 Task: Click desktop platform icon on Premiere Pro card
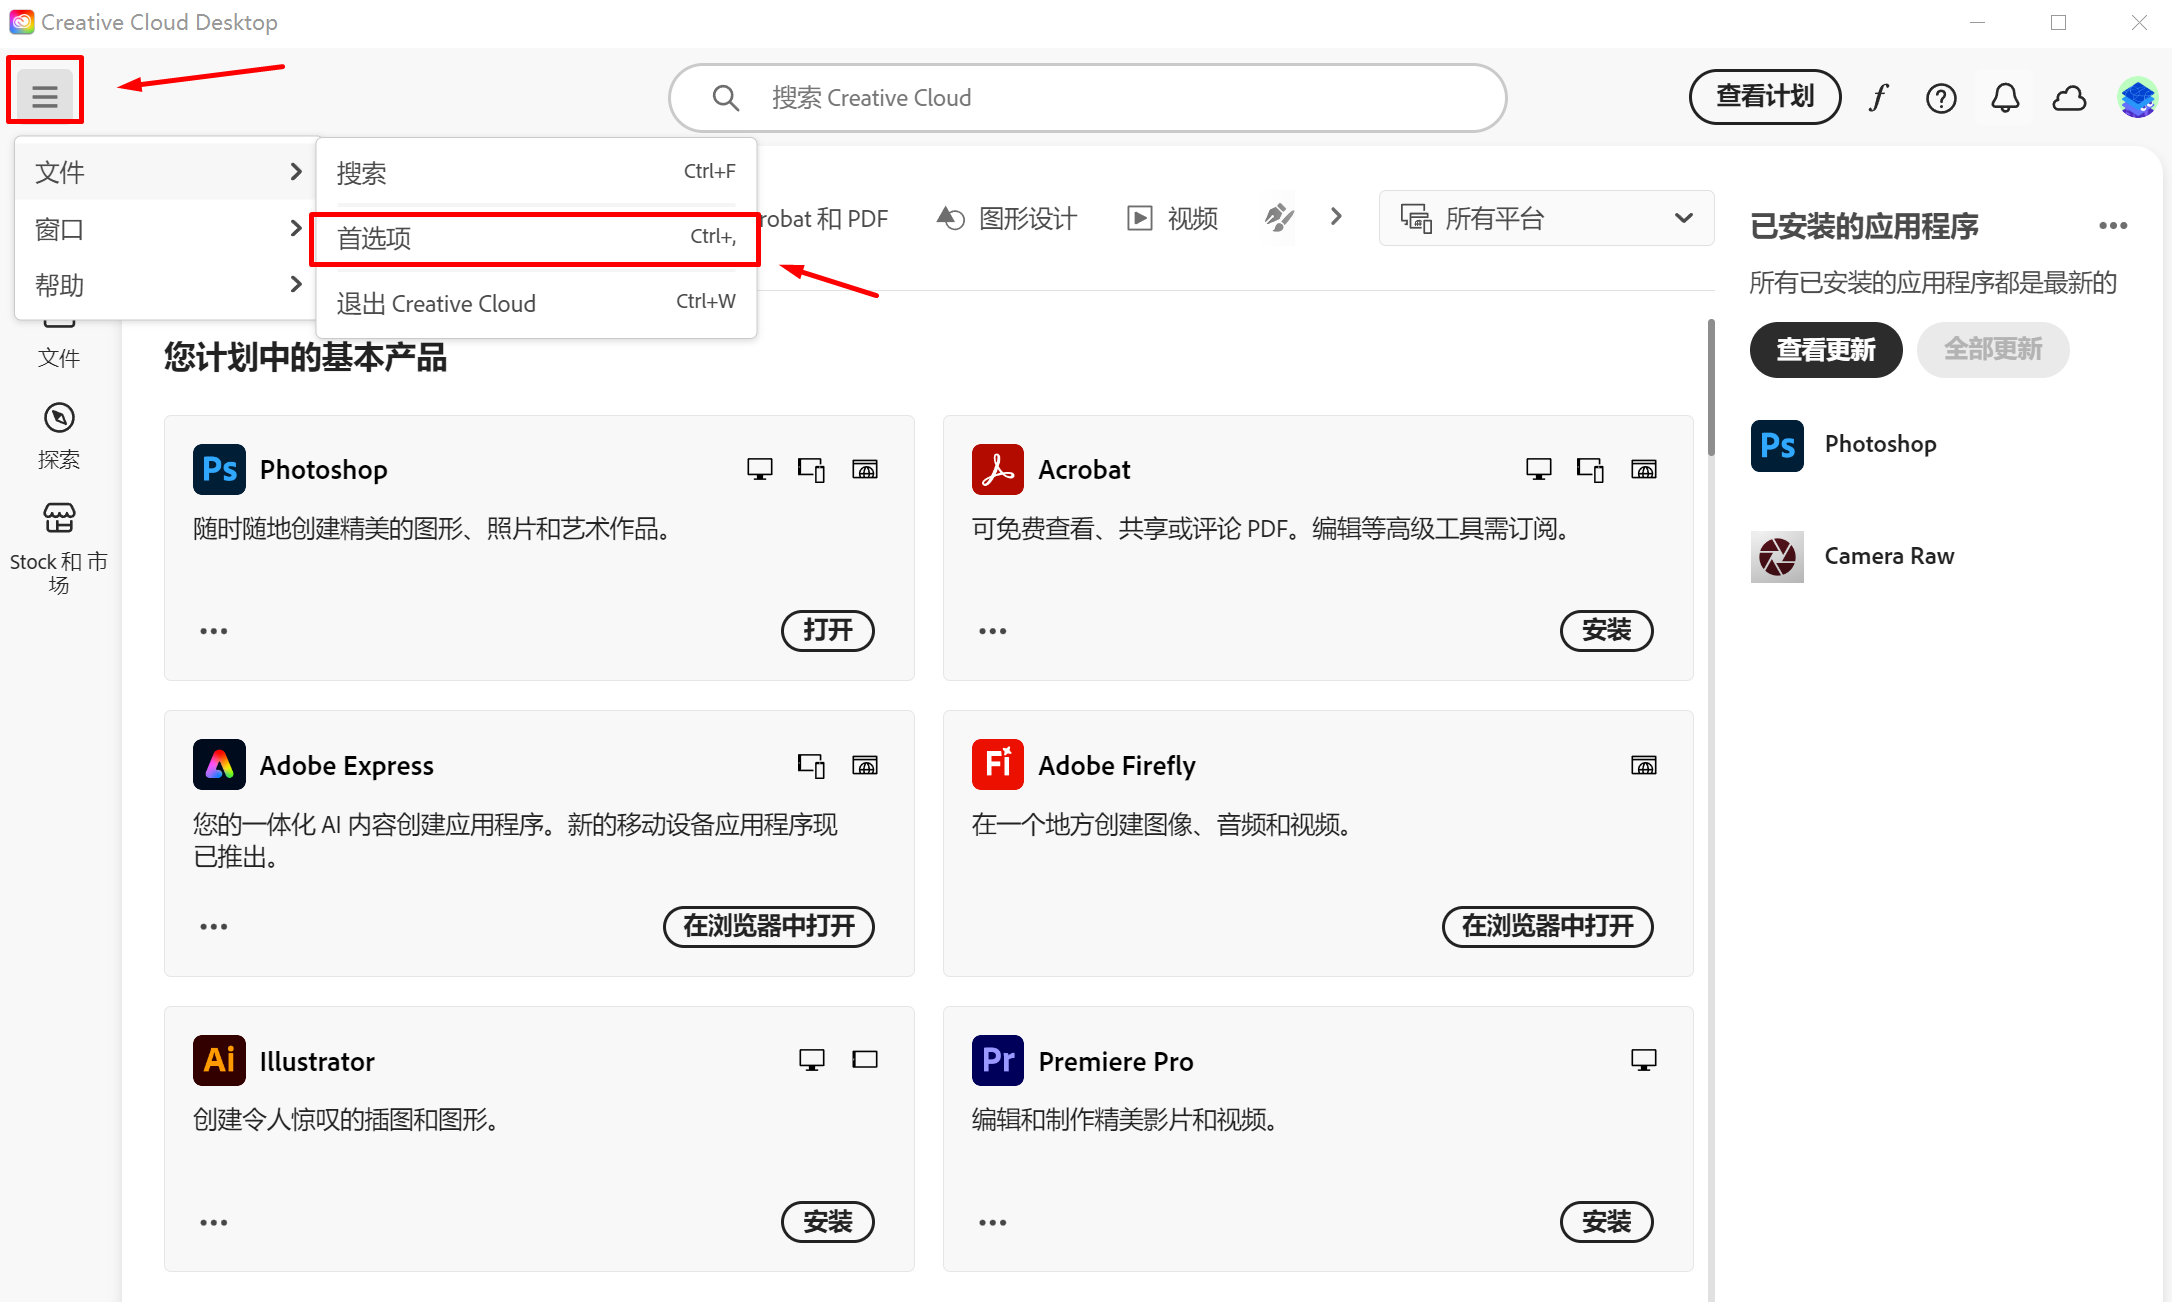[1644, 1060]
